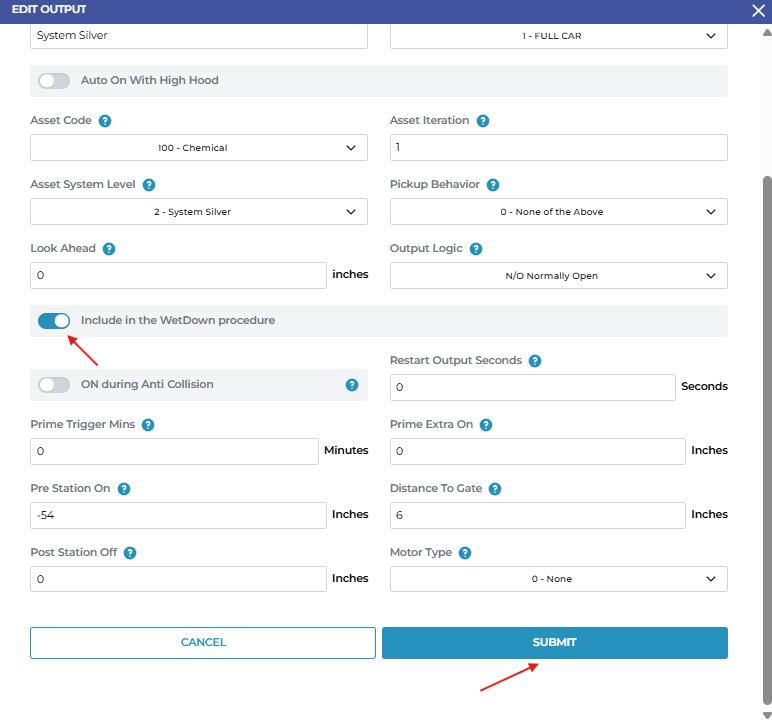Close the Edit Output dialog
This screenshot has height=720, width=772.
758,10
